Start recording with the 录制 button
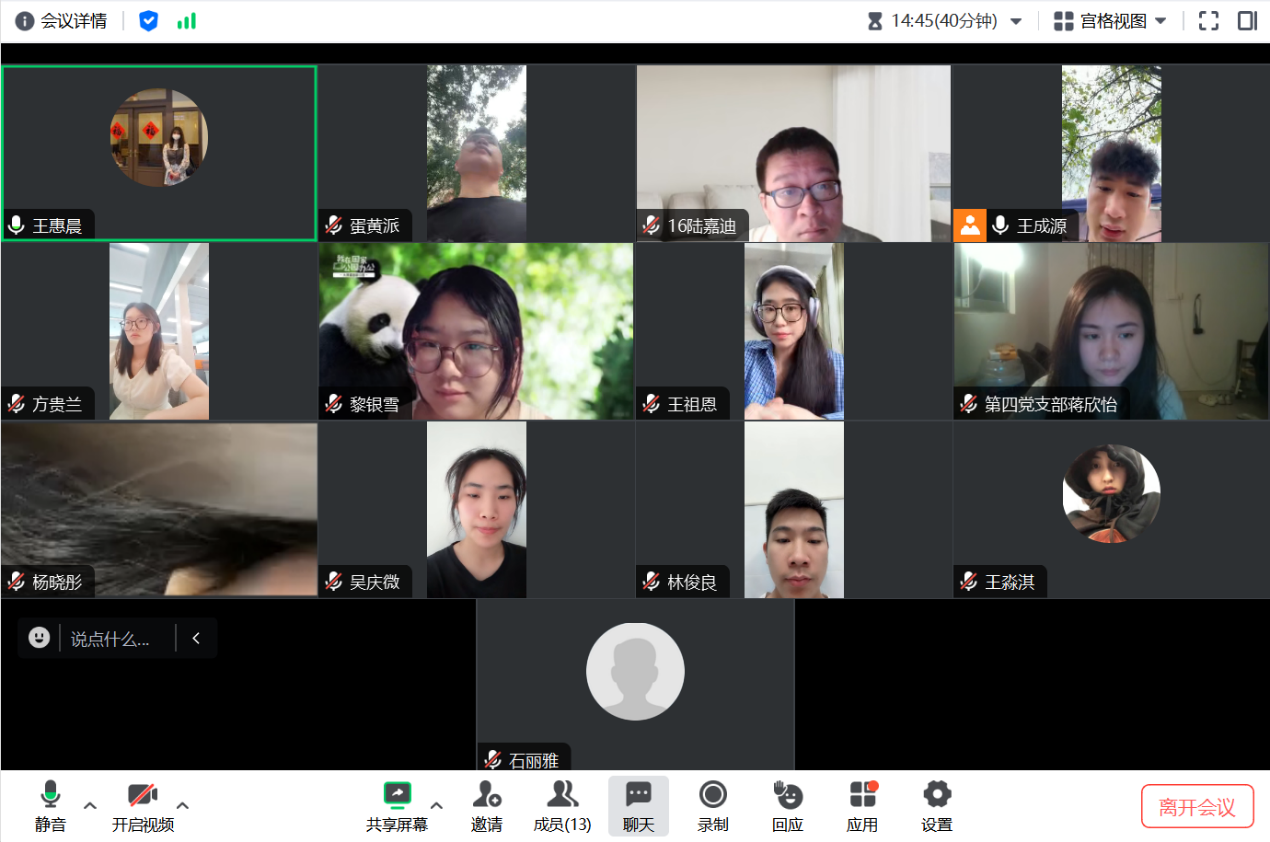The width and height of the screenshot is (1270, 842). pyautogui.click(x=713, y=805)
